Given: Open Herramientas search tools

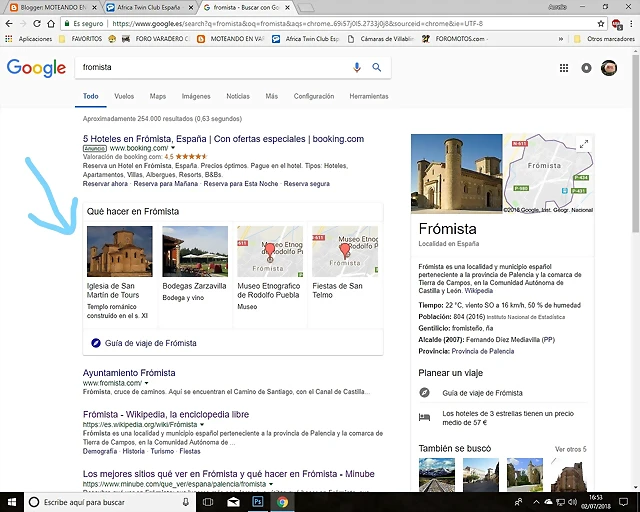Looking at the screenshot, I should click(369, 96).
